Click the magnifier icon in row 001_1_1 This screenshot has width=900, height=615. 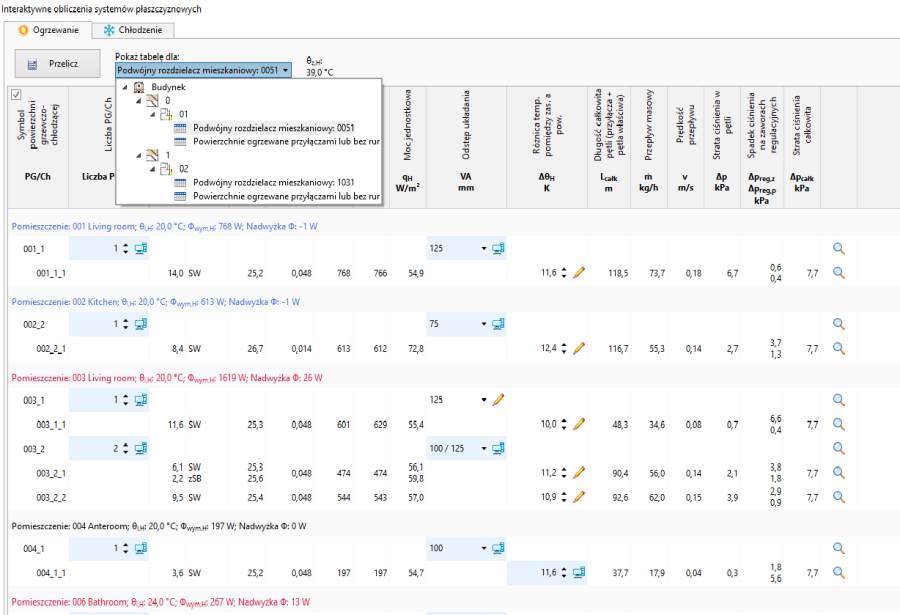click(x=839, y=272)
